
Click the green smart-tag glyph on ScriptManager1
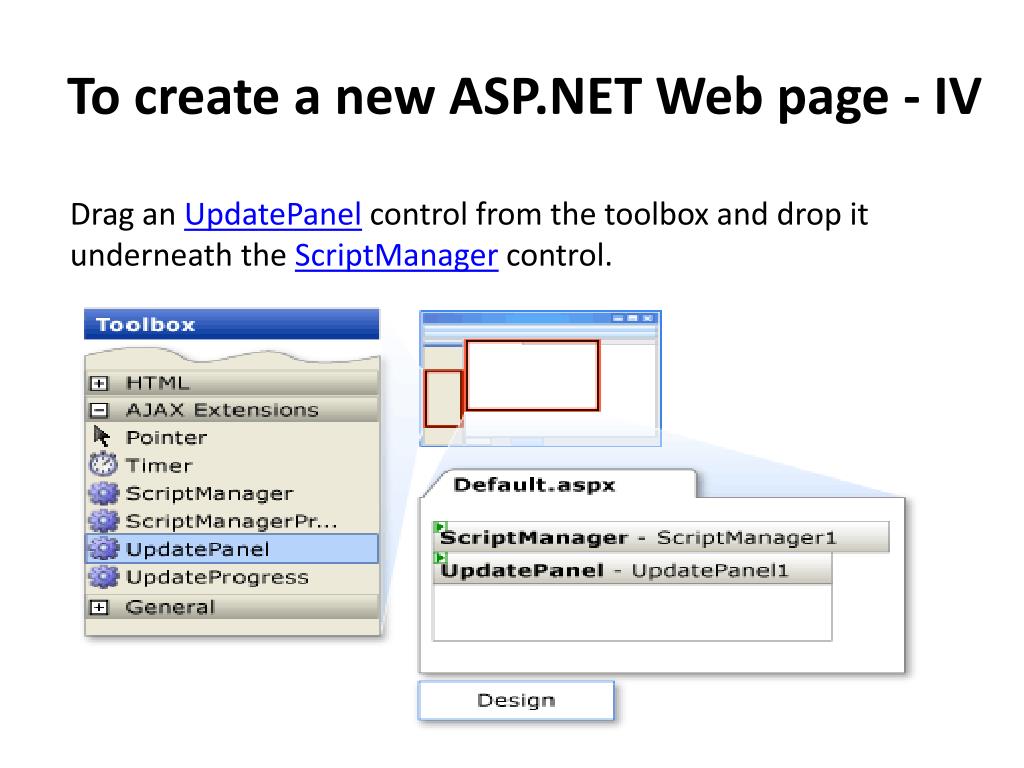coord(440,526)
